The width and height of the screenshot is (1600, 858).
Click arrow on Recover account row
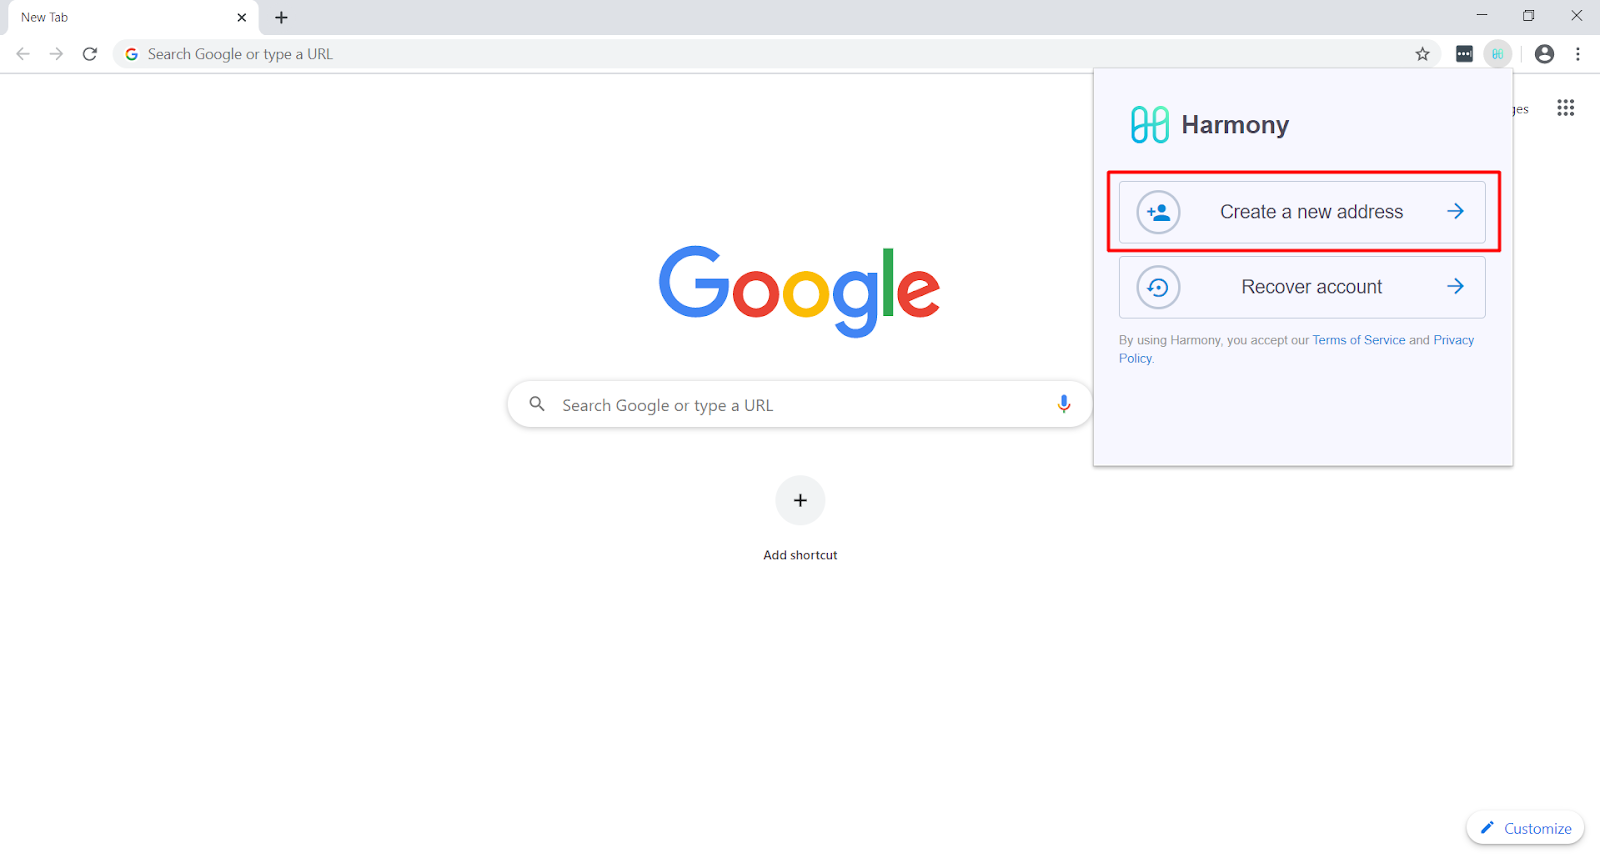pyautogui.click(x=1455, y=287)
